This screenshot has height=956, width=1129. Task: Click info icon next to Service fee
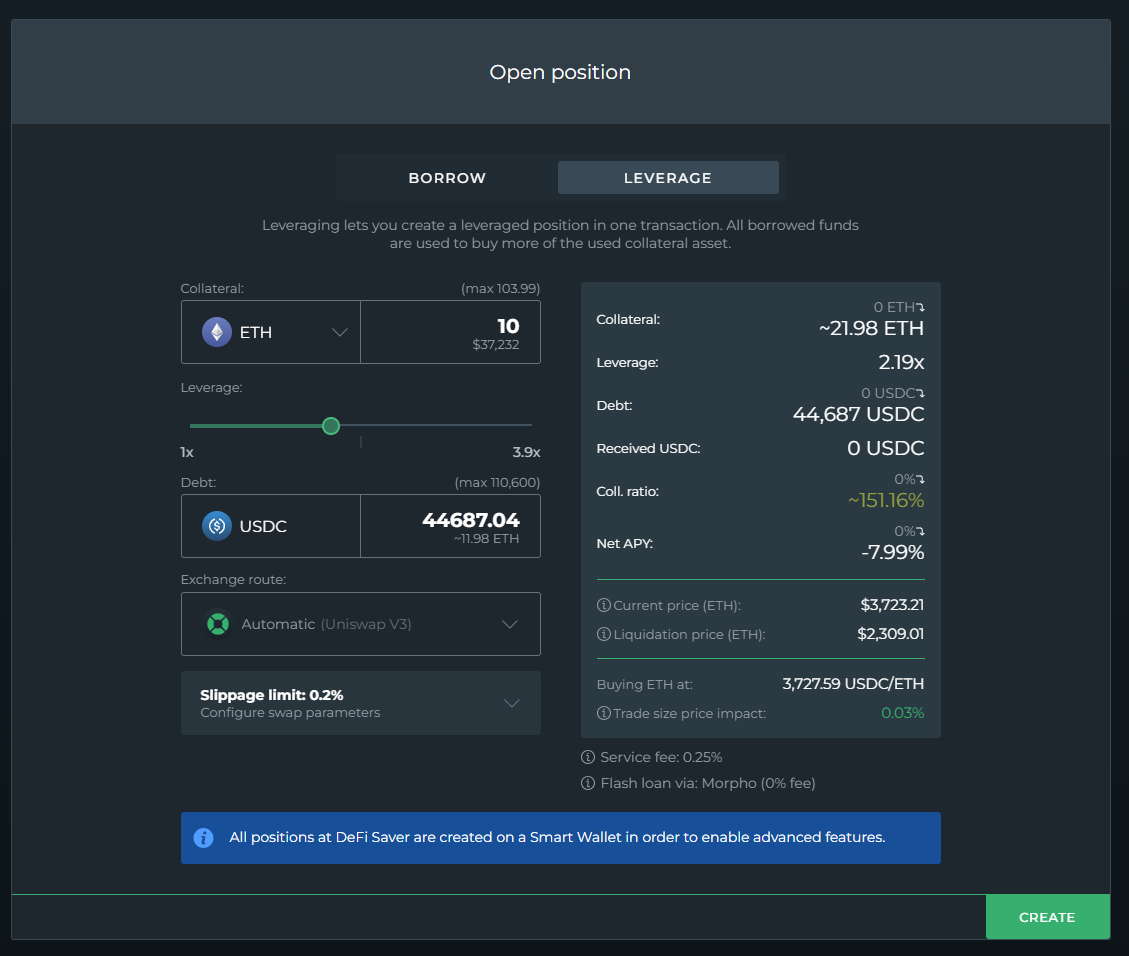588,757
